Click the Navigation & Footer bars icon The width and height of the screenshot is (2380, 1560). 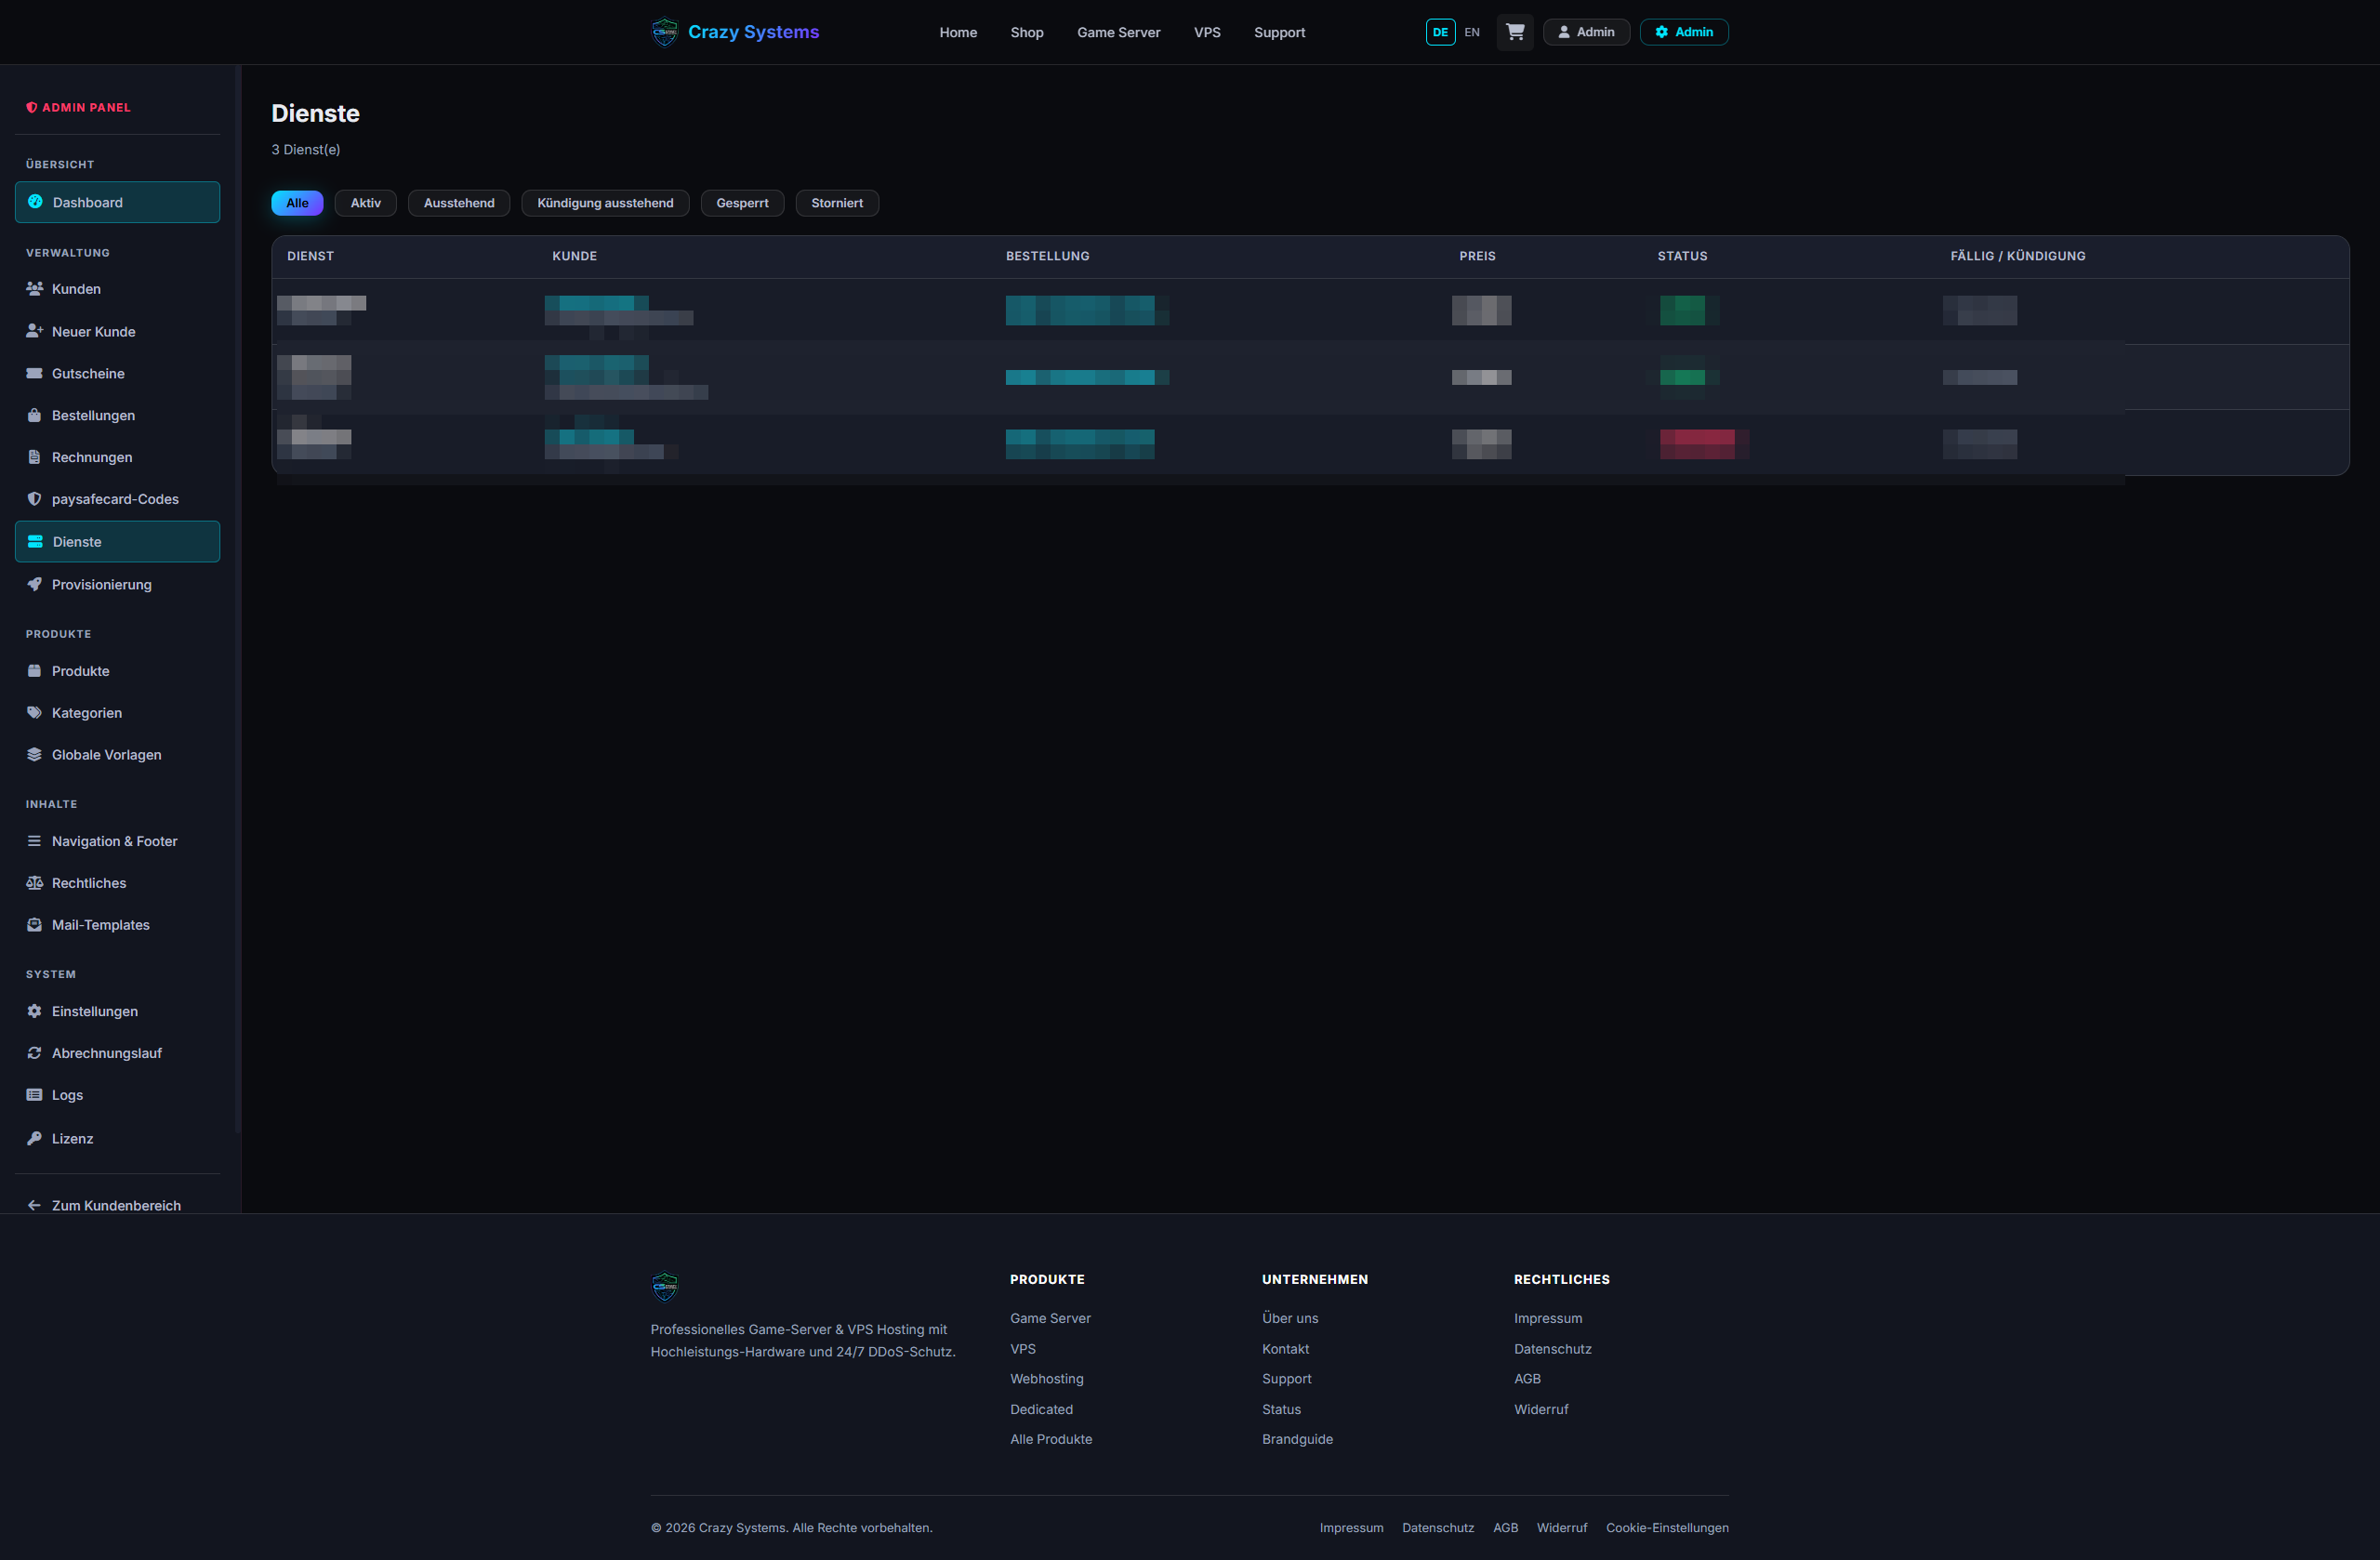tap(34, 841)
